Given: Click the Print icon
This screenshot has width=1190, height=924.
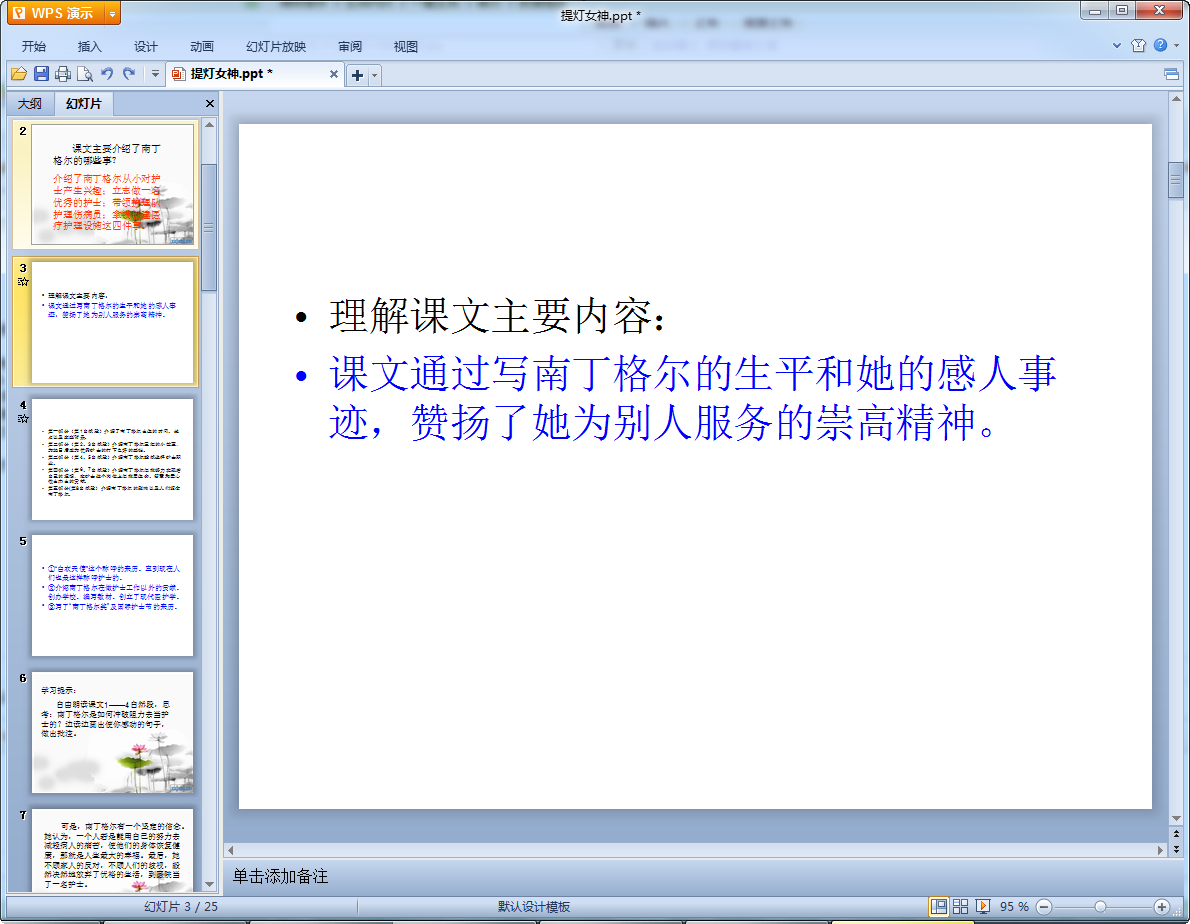Looking at the screenshot, I should [x=63, y=74].
